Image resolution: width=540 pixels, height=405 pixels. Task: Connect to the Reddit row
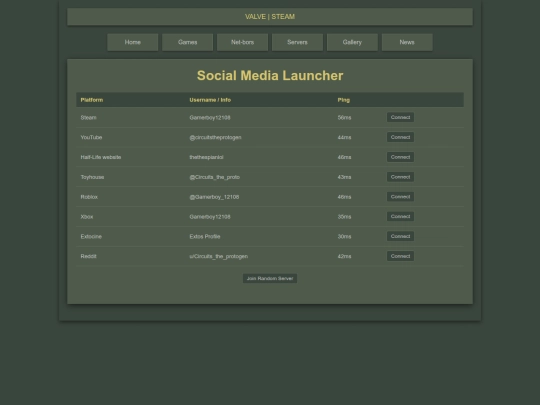401,256
